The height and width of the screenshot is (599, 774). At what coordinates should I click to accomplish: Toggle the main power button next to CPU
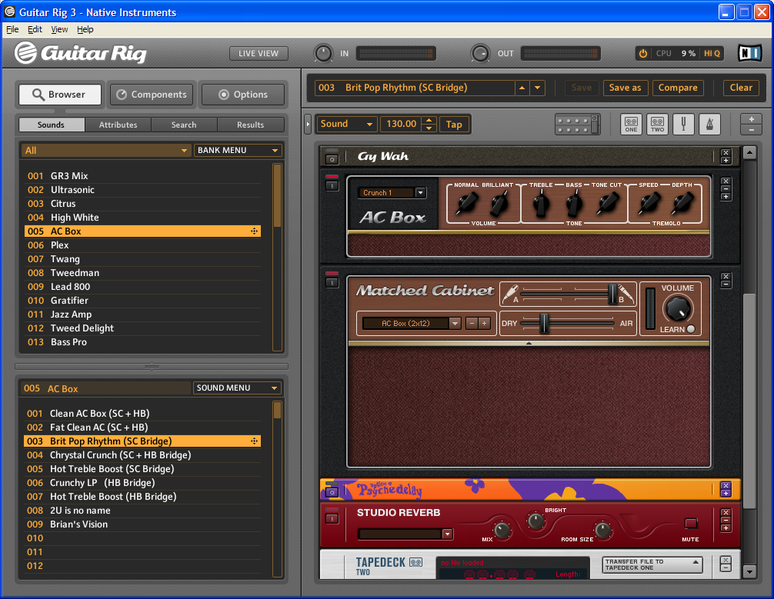click(643, 53)
